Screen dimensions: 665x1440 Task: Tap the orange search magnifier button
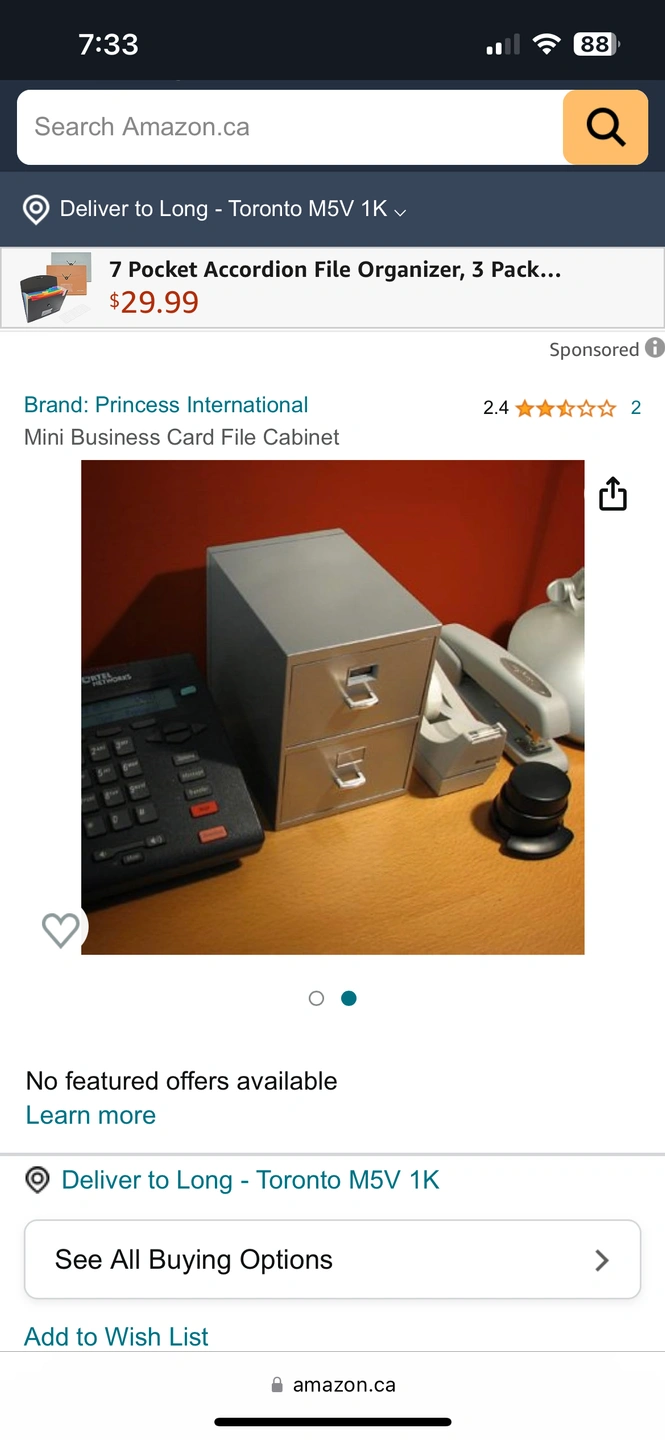pos(605,127)
